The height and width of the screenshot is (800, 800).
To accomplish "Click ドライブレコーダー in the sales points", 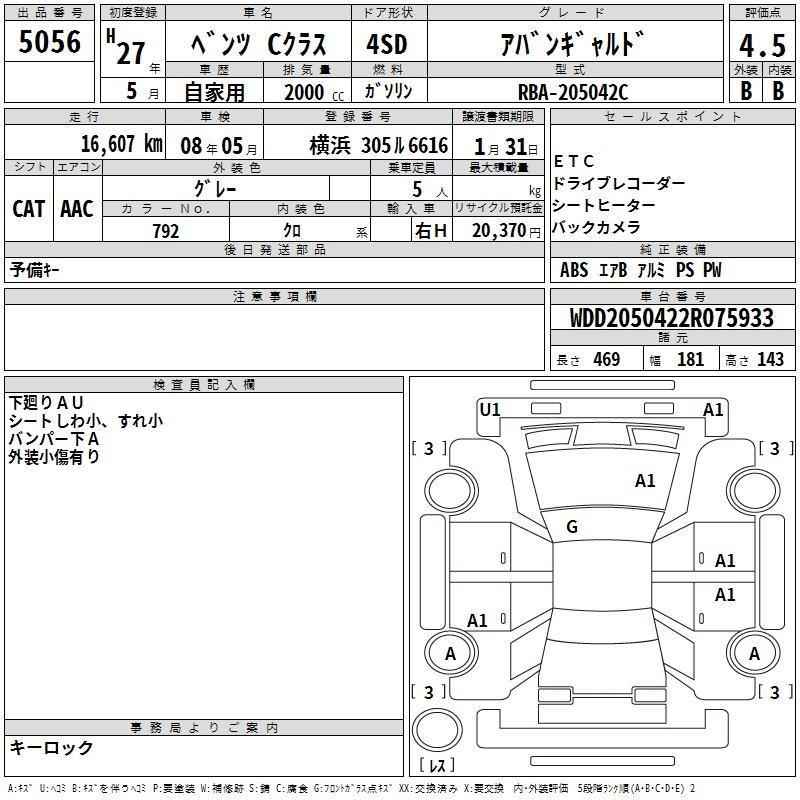I will (x=618, y=183).
